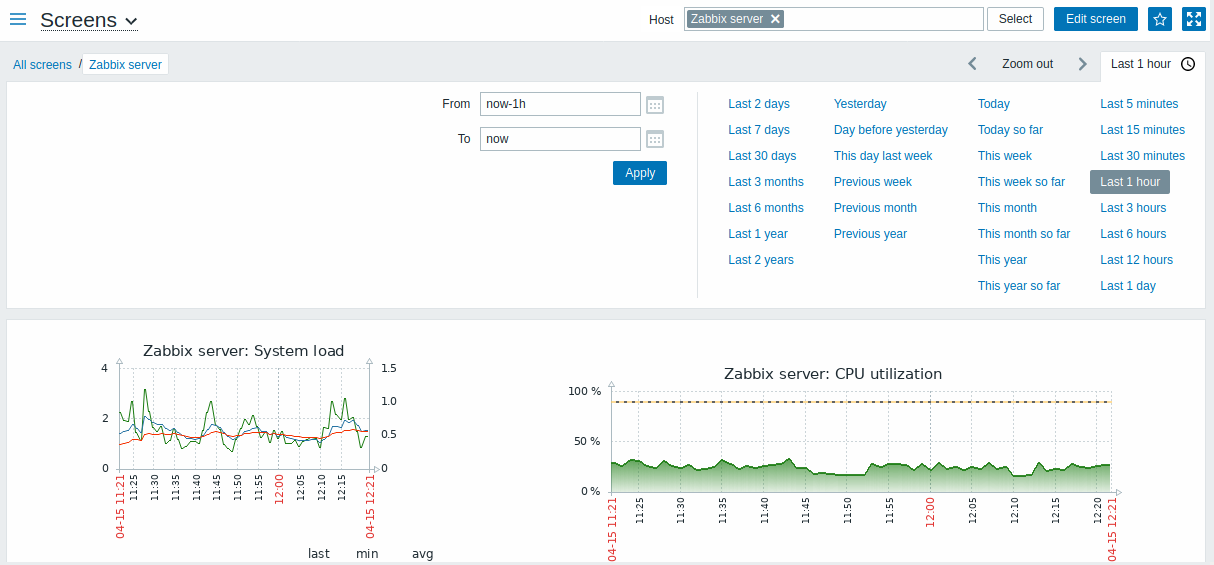Click the To date field

[560, 139]
